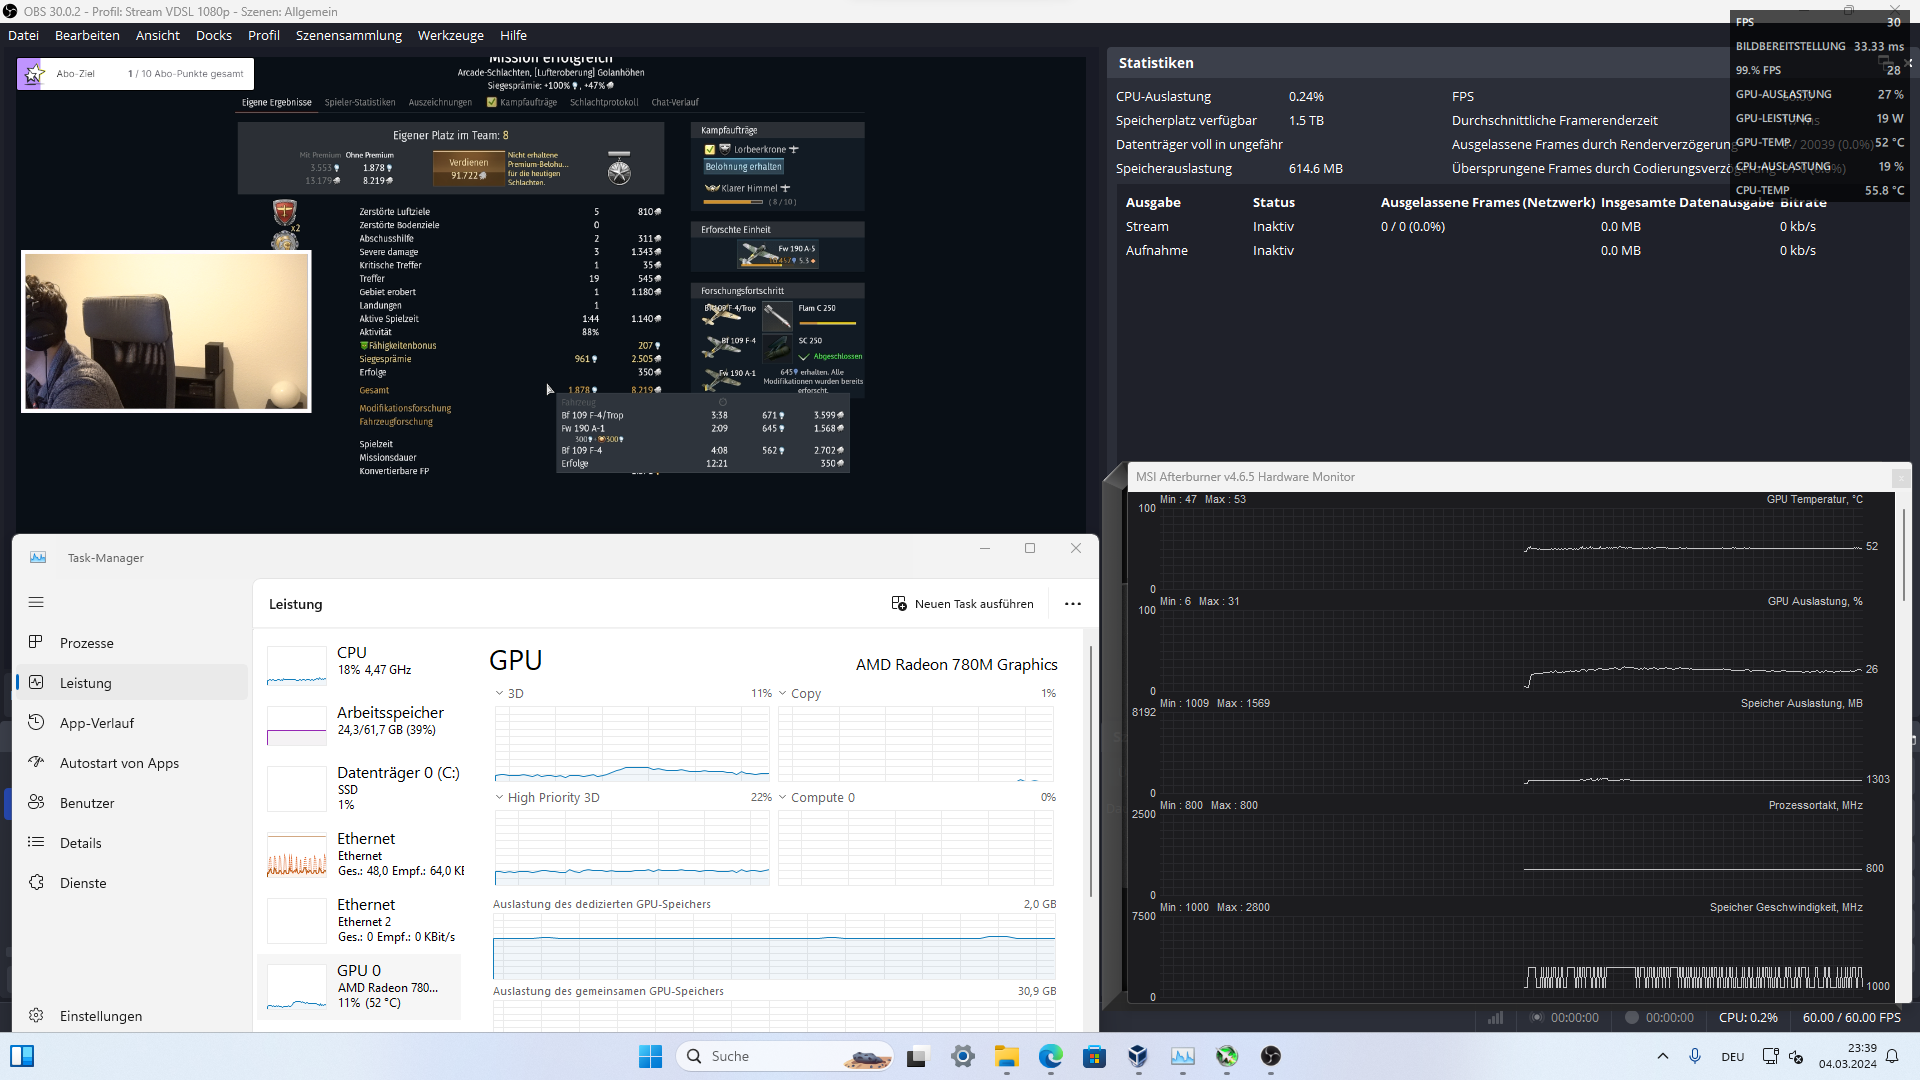Screen dimensions: 1920x1080
Task: Click the Windows taskbar Suche field
Action: click(760, 1057)
